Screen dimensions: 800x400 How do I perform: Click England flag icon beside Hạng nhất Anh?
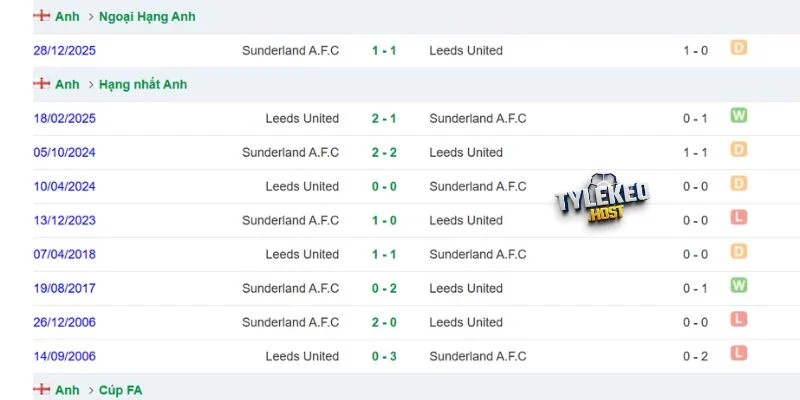click(x=41, y=84)
